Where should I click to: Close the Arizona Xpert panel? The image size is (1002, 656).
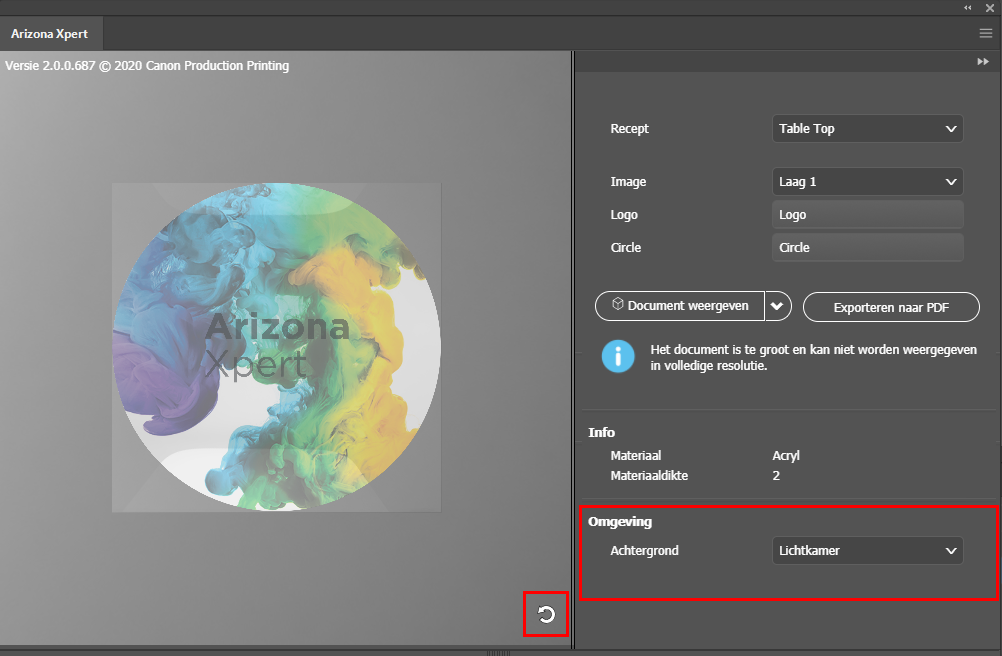coord(989,8)
